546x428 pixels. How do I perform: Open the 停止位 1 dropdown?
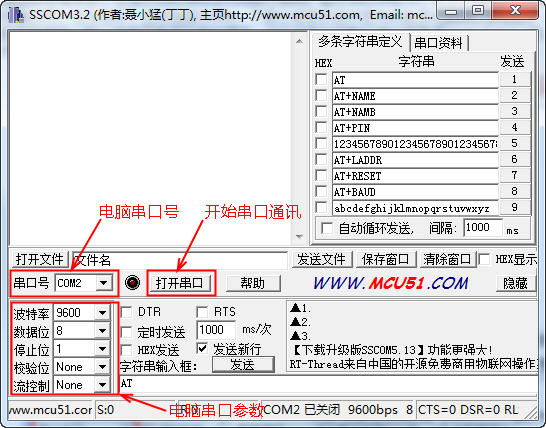(x=102, y=349)
